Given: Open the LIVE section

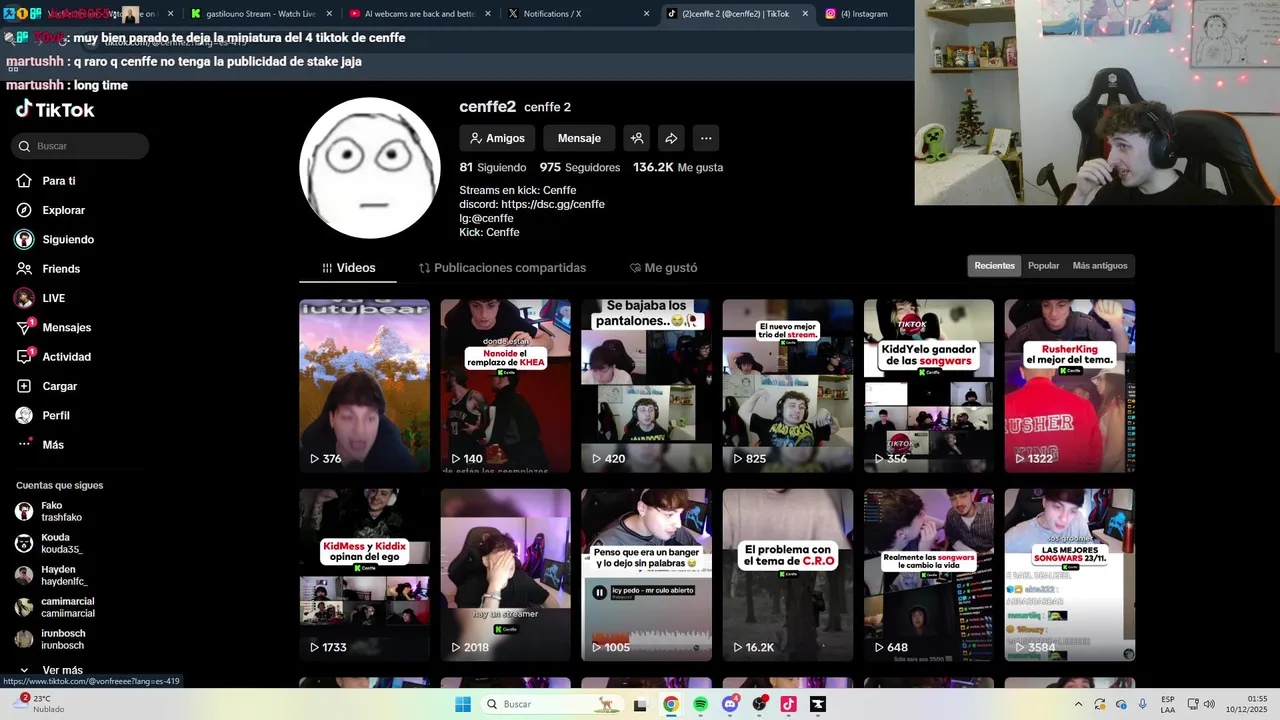Looking at the screenshot, I should pyautogui.click(x=53, y=298).
